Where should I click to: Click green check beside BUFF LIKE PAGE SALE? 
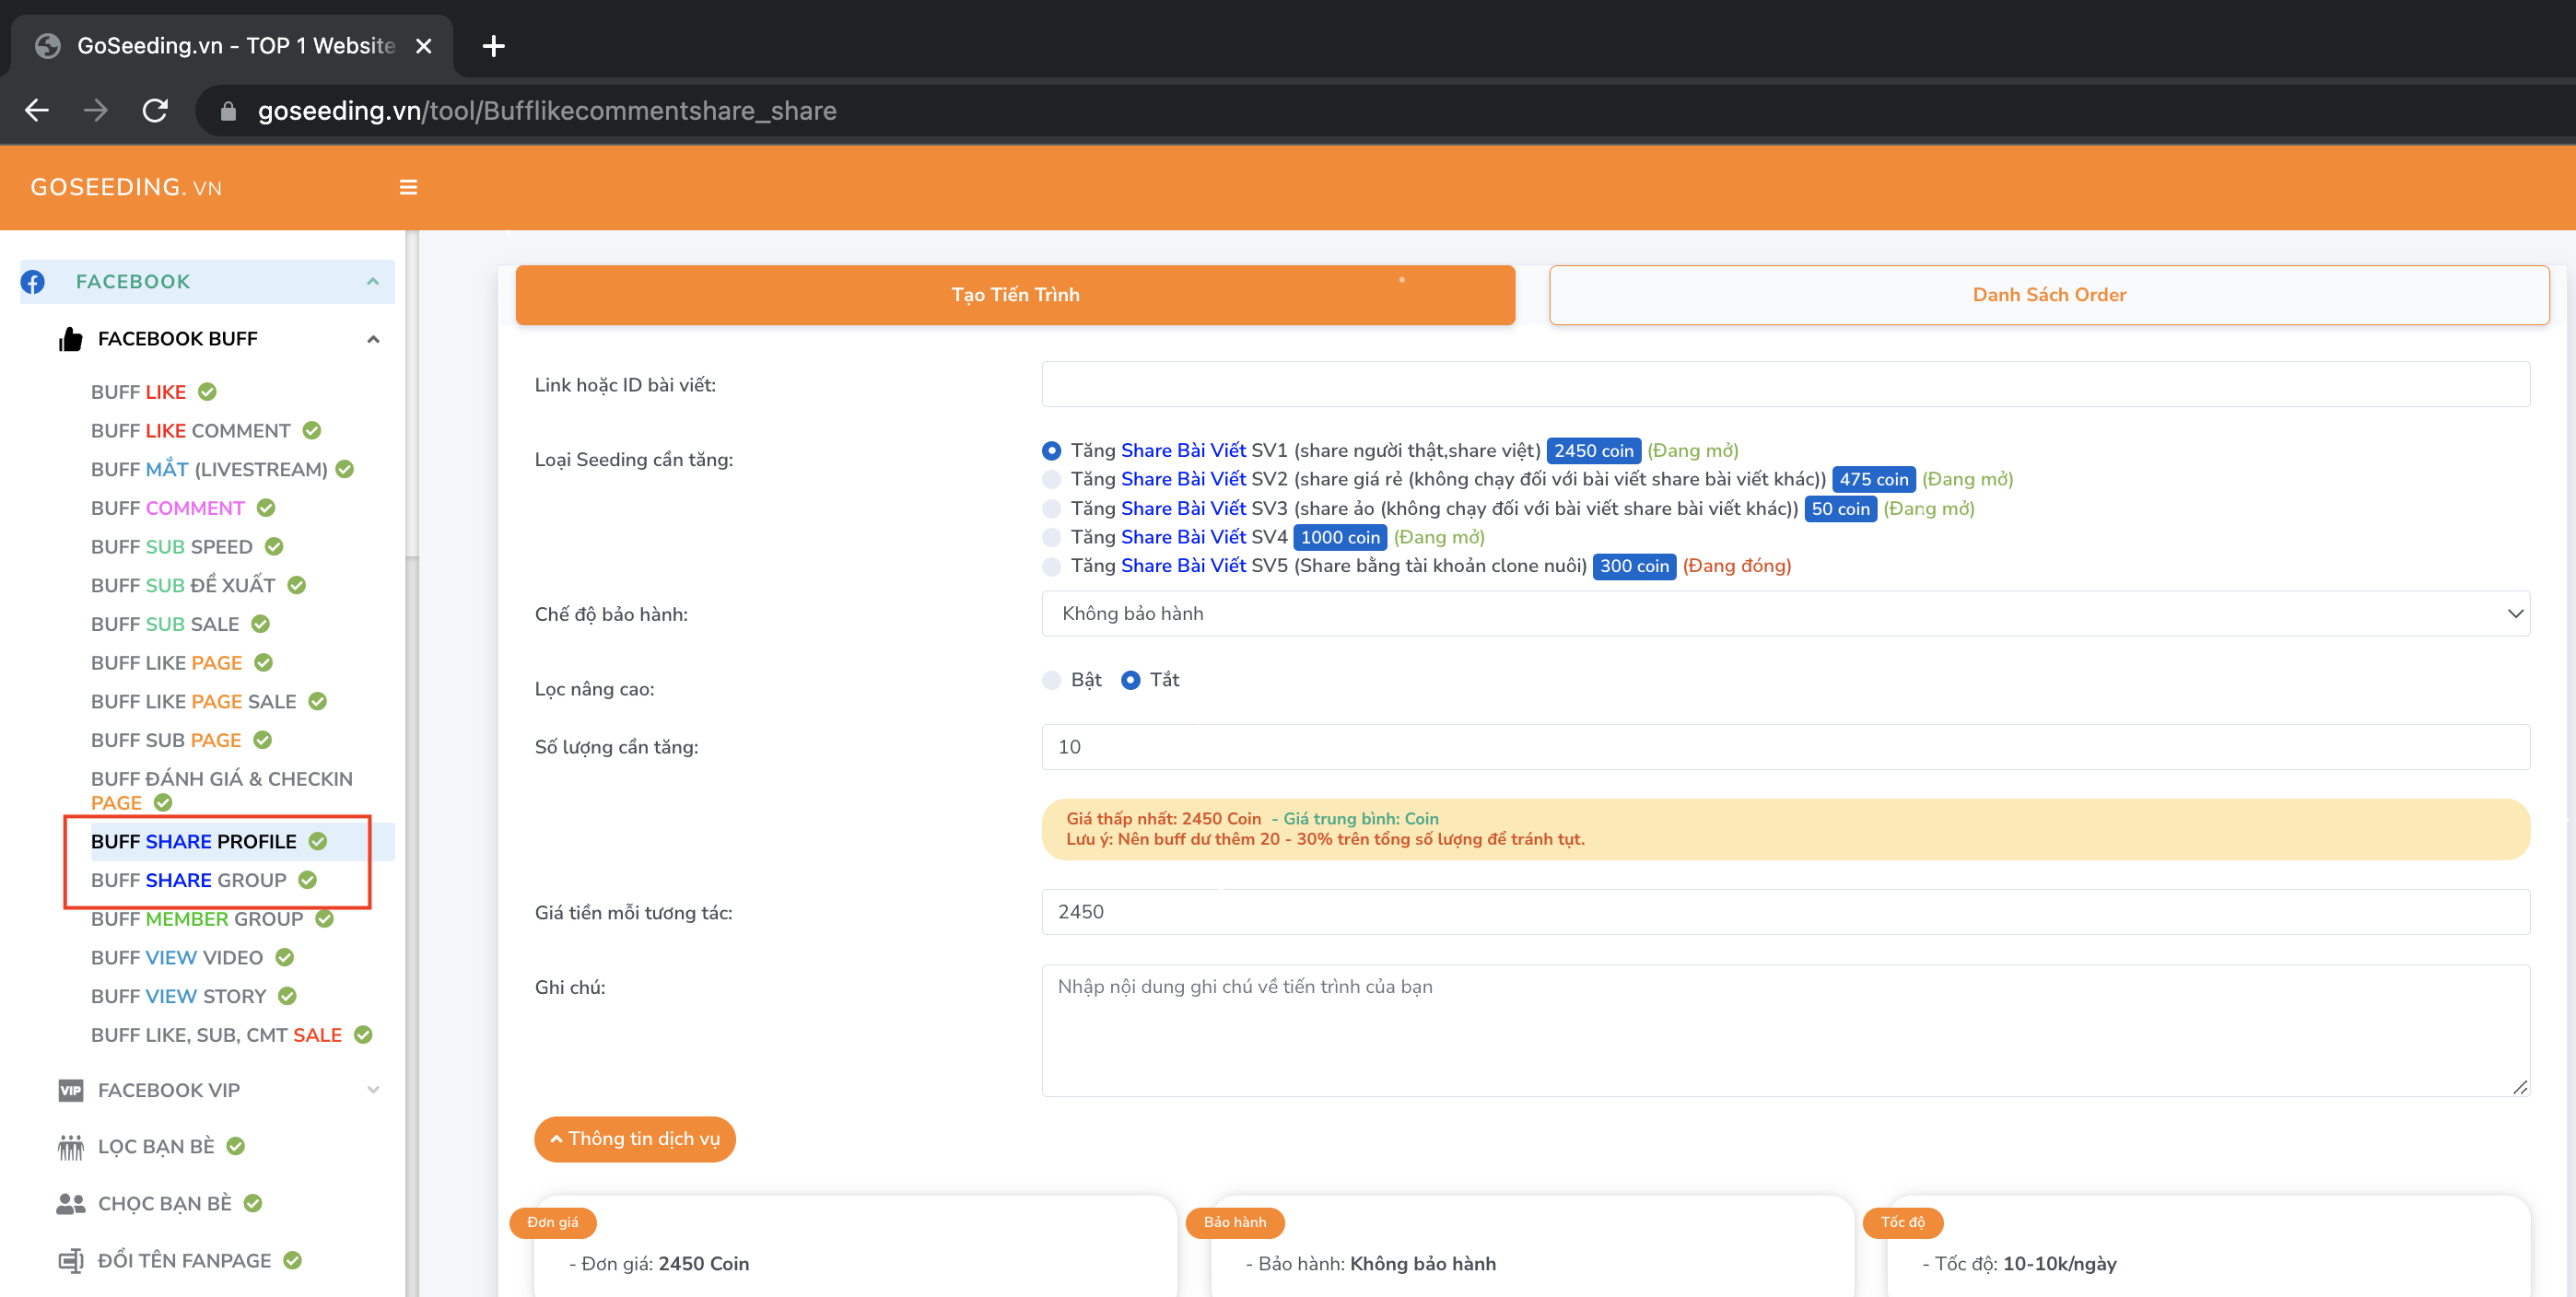(x=317, y=702)
